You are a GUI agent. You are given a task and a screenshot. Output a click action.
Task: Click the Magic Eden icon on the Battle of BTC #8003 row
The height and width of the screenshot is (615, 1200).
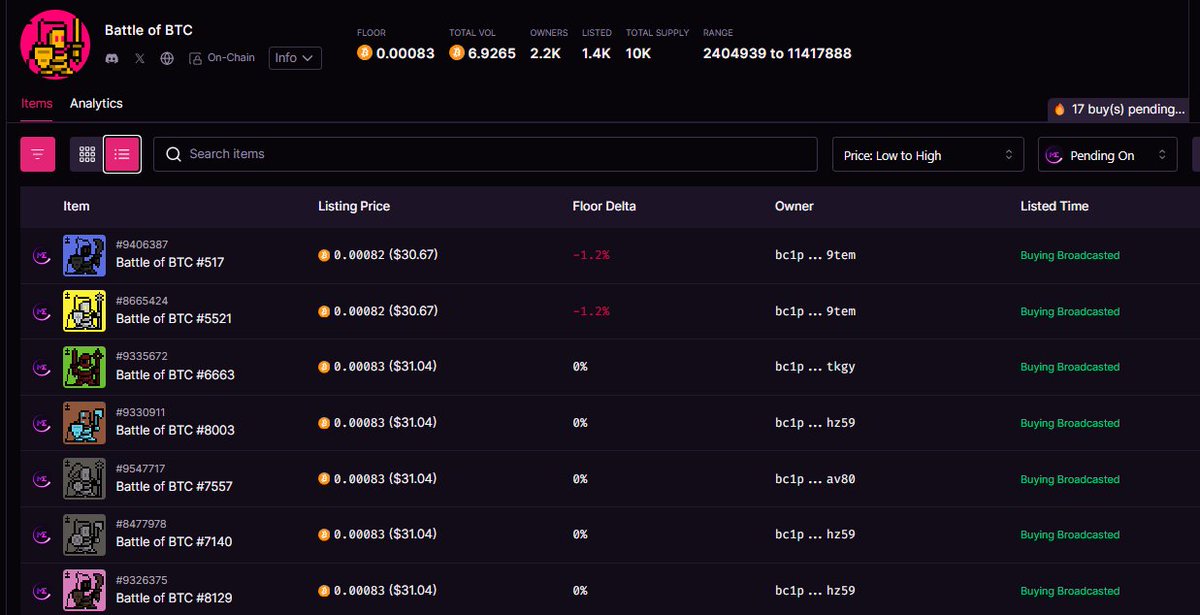41,423
